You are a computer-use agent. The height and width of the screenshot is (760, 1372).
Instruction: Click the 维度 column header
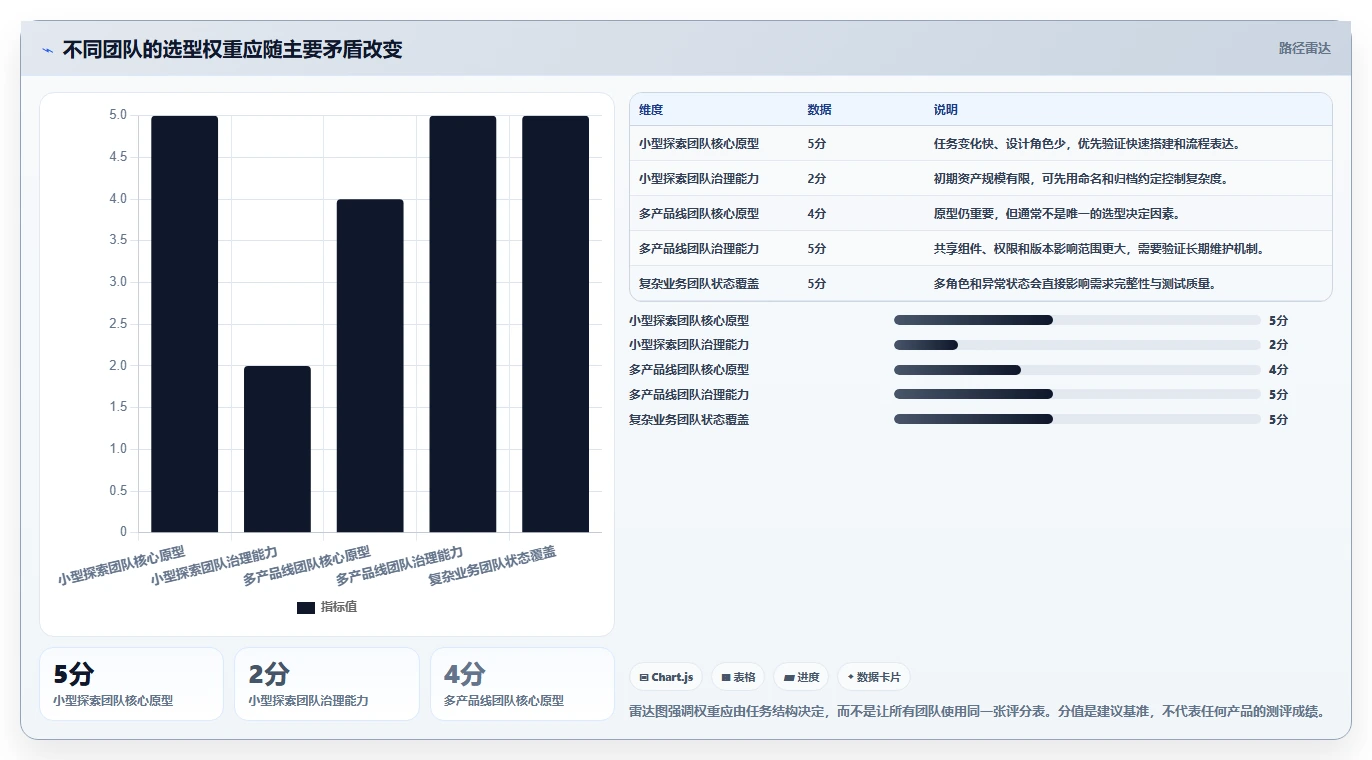tap(651, 109)
